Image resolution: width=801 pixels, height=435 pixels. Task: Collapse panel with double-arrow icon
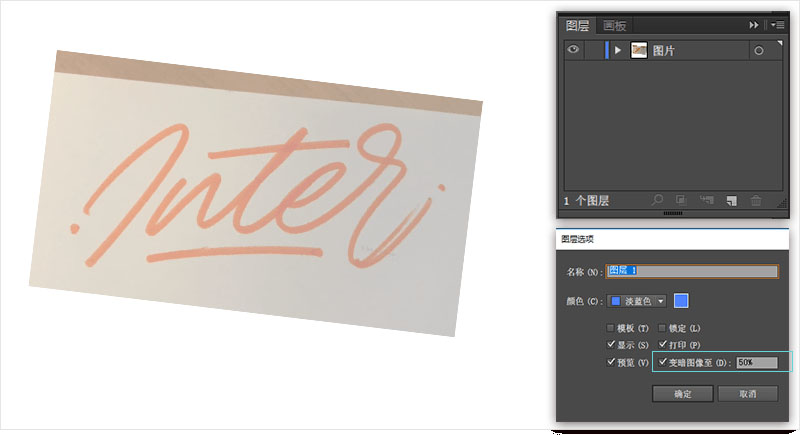click(753, 25)
